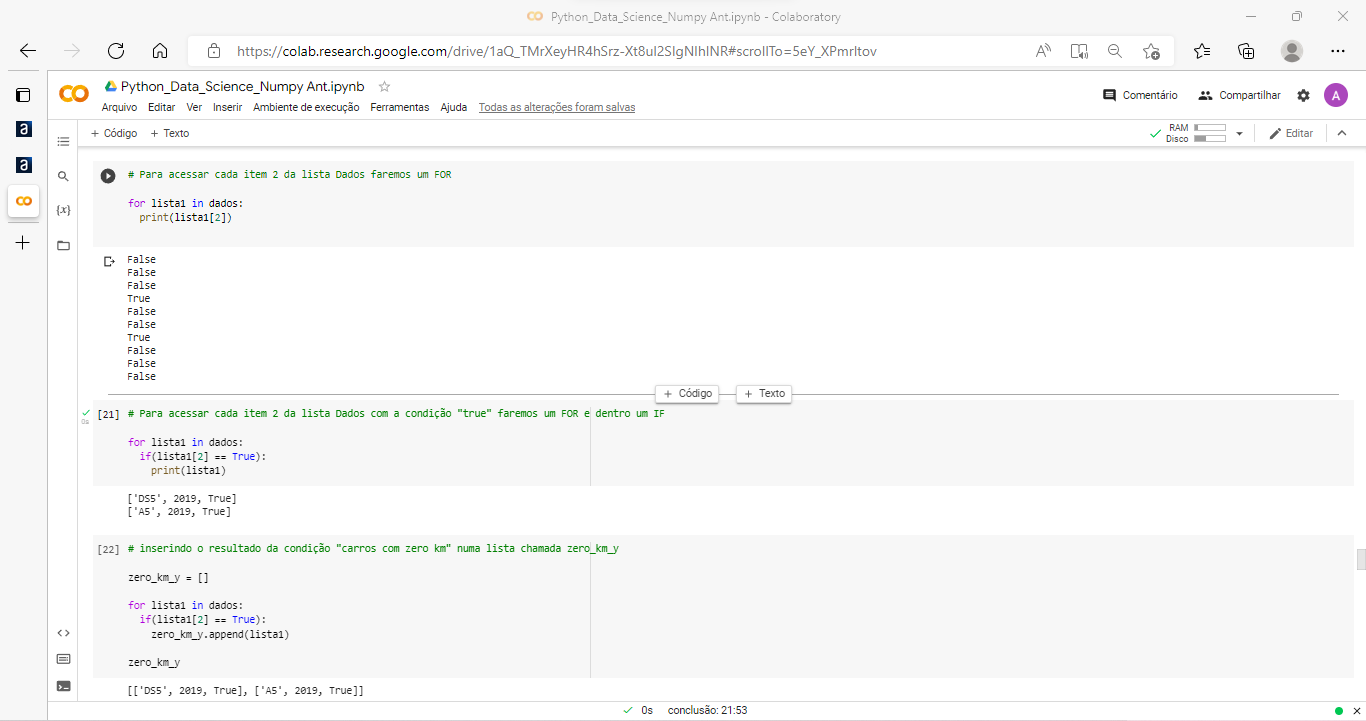Viewport: 1366px width, 721px height.
Task: Click 'print(lista1[2])' code line
Action: [x=186, y=217]
